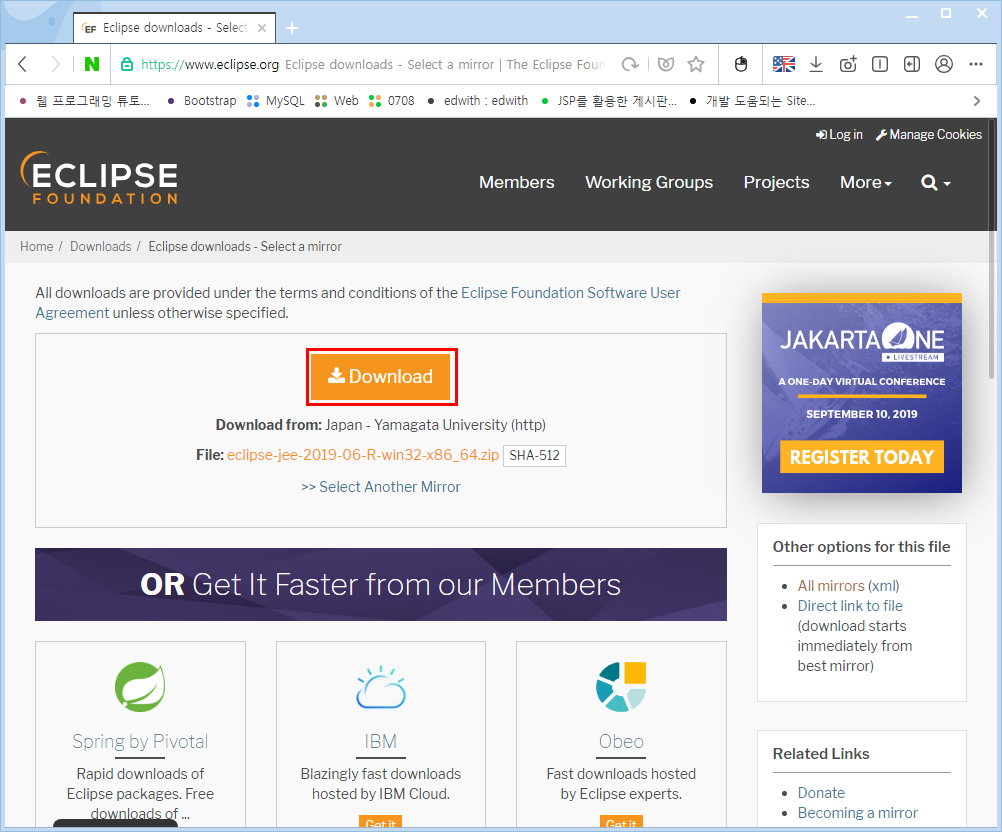
Task: Open the Donate link
Action: (821, 793)
